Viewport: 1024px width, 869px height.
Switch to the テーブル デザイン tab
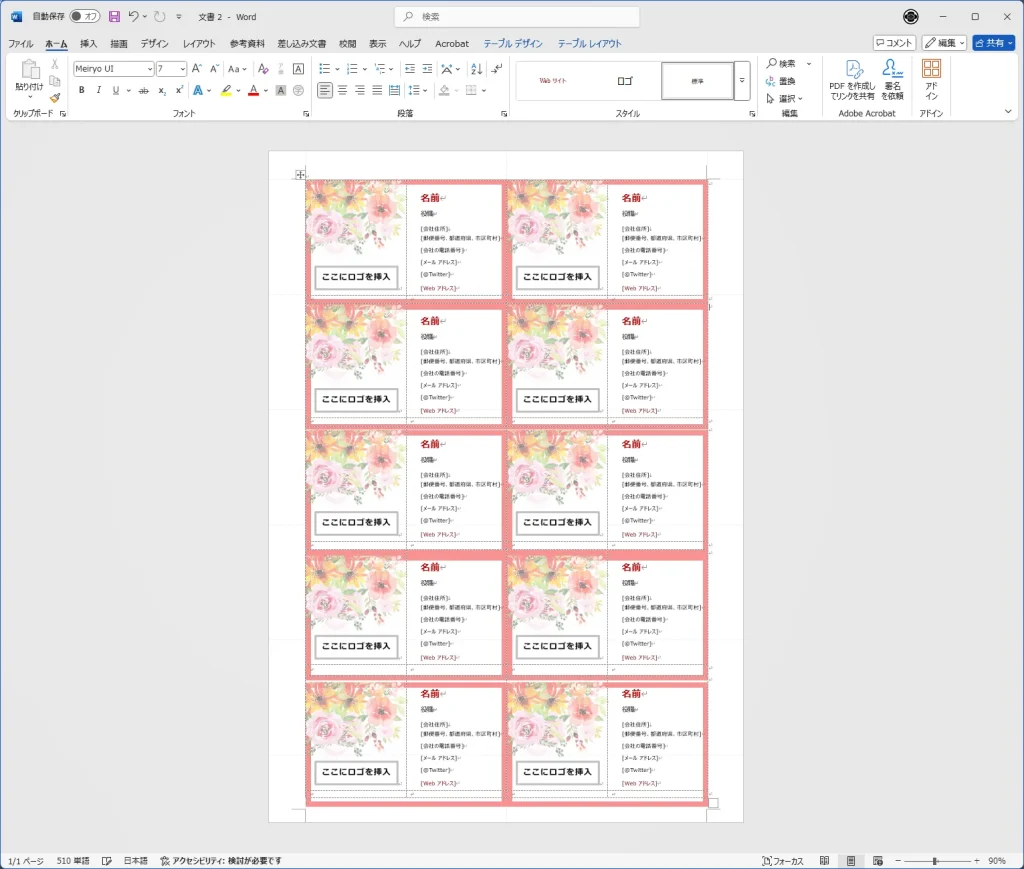[x=513, y=44]
